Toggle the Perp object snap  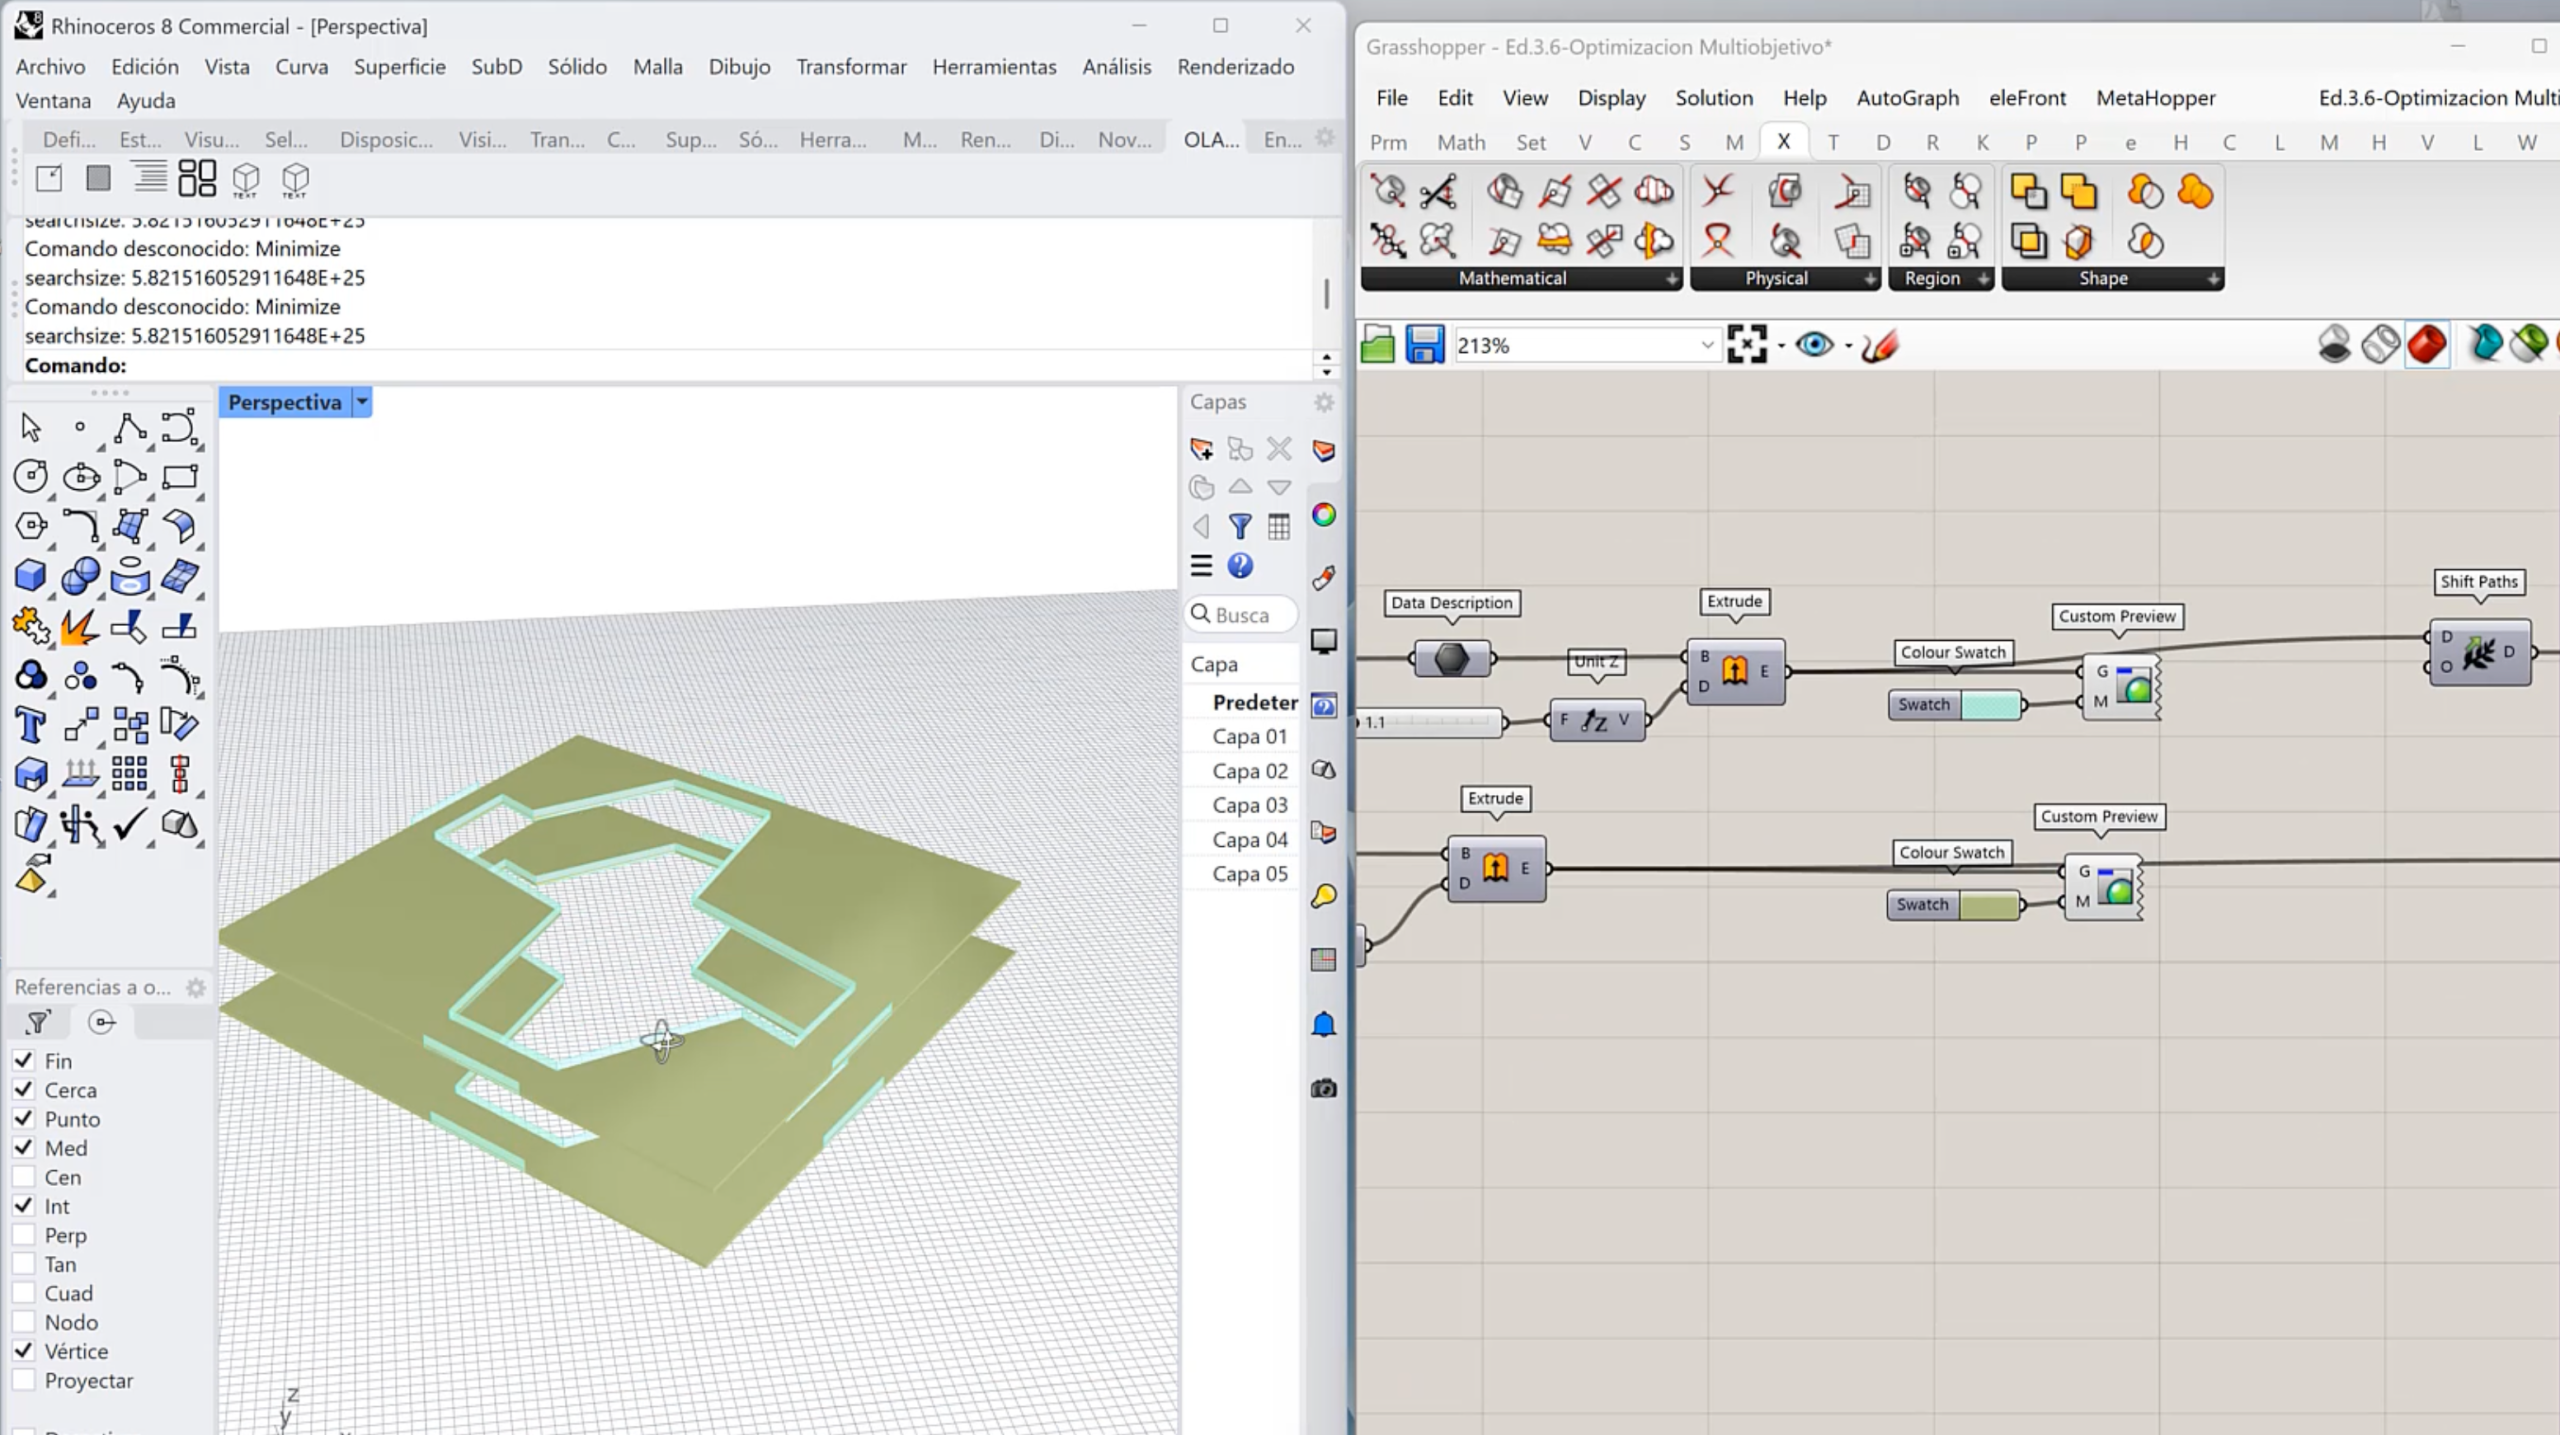pos(24,1235)
